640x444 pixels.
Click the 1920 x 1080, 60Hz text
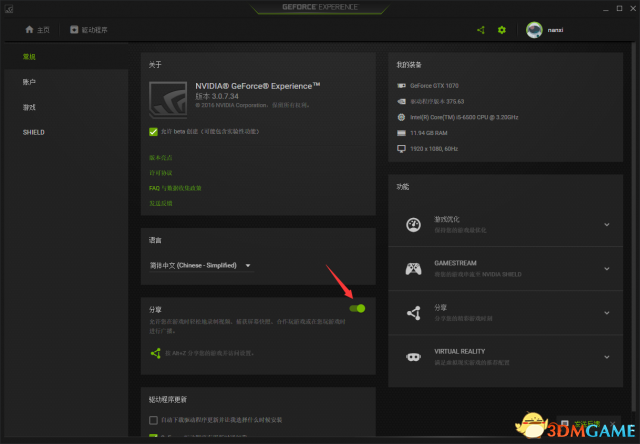(434, 149)
